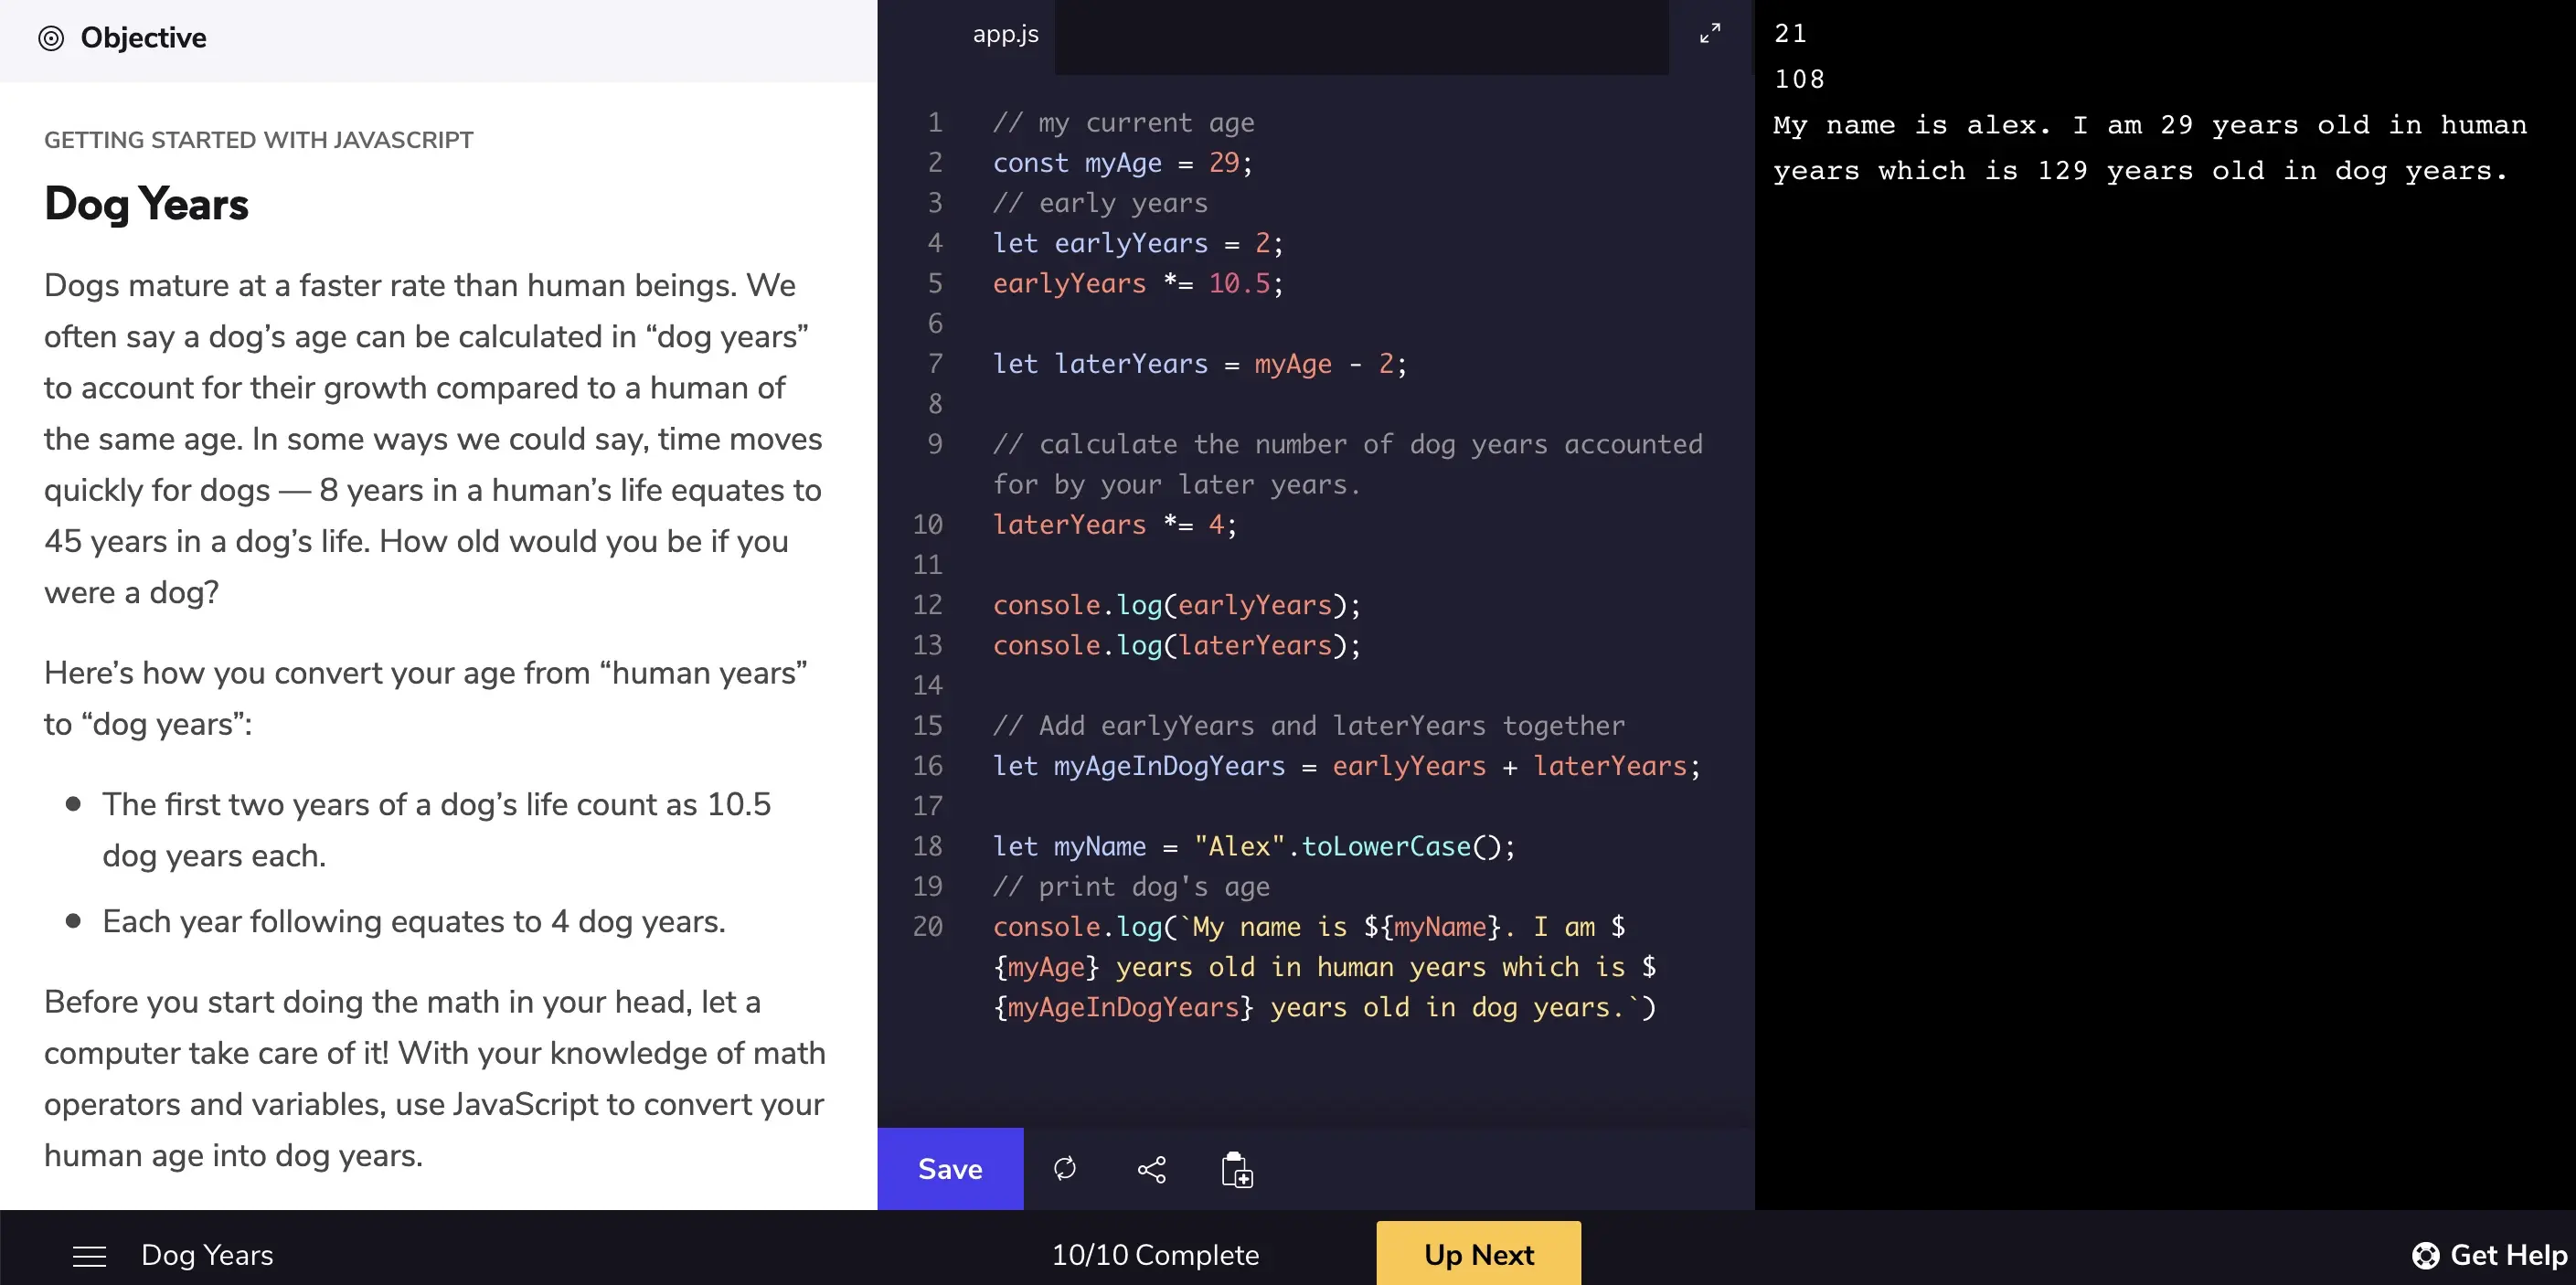The height and width of the screenshot is (1285, 2576).
Task: Place cursor on line 2 myAge declaration
Action: [1122, 163]
